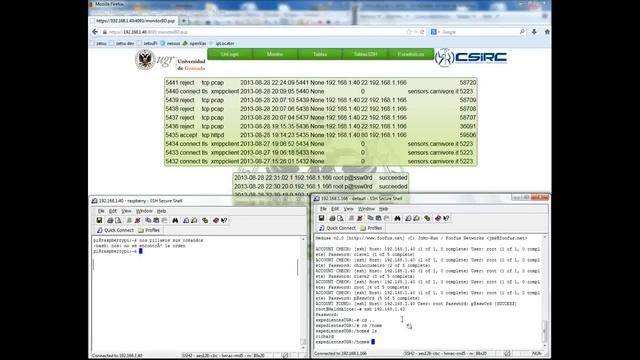Click SSH log row 2013-08-28 22:31:02 succeeded
The image size is (640, 360).
pyautogui.click(x=321, y=178)
